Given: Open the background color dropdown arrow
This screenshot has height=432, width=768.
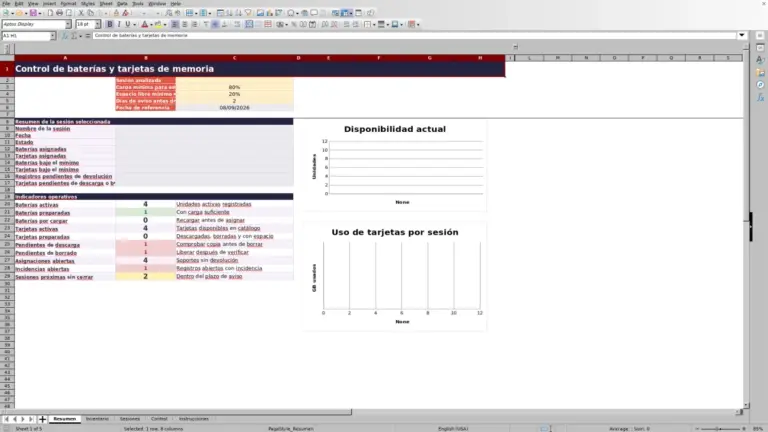Looking at the screenshot, I should click(x=165, y=24).
